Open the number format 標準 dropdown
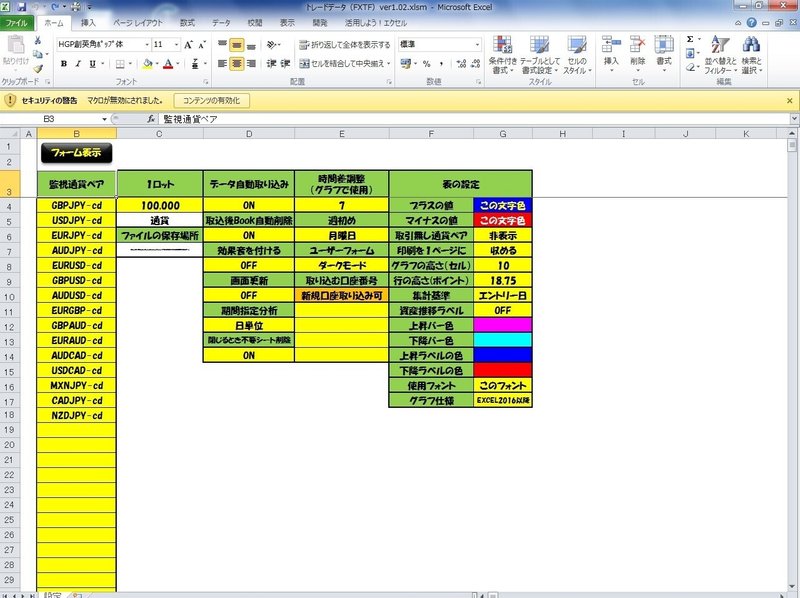The image size is (800, 598). [477, 45]
